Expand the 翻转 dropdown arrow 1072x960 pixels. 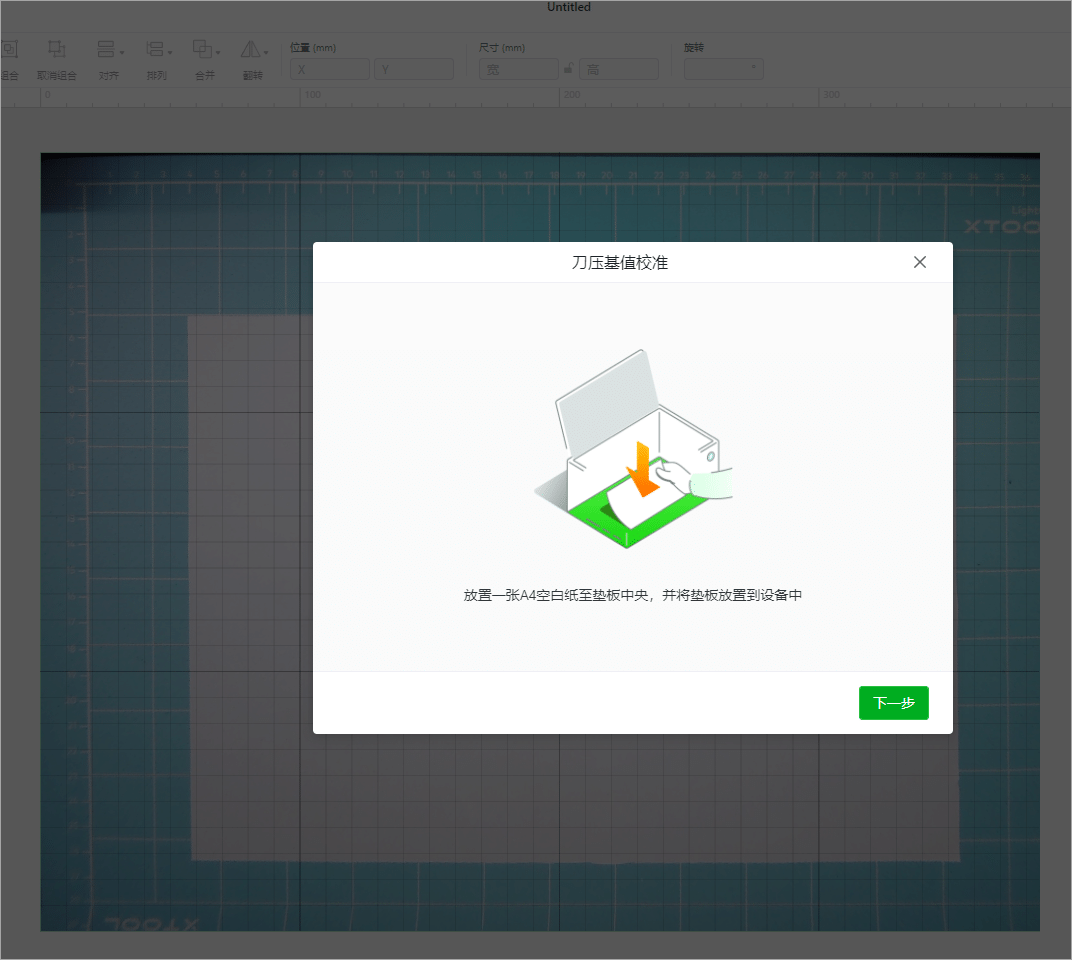pos(266,53)
